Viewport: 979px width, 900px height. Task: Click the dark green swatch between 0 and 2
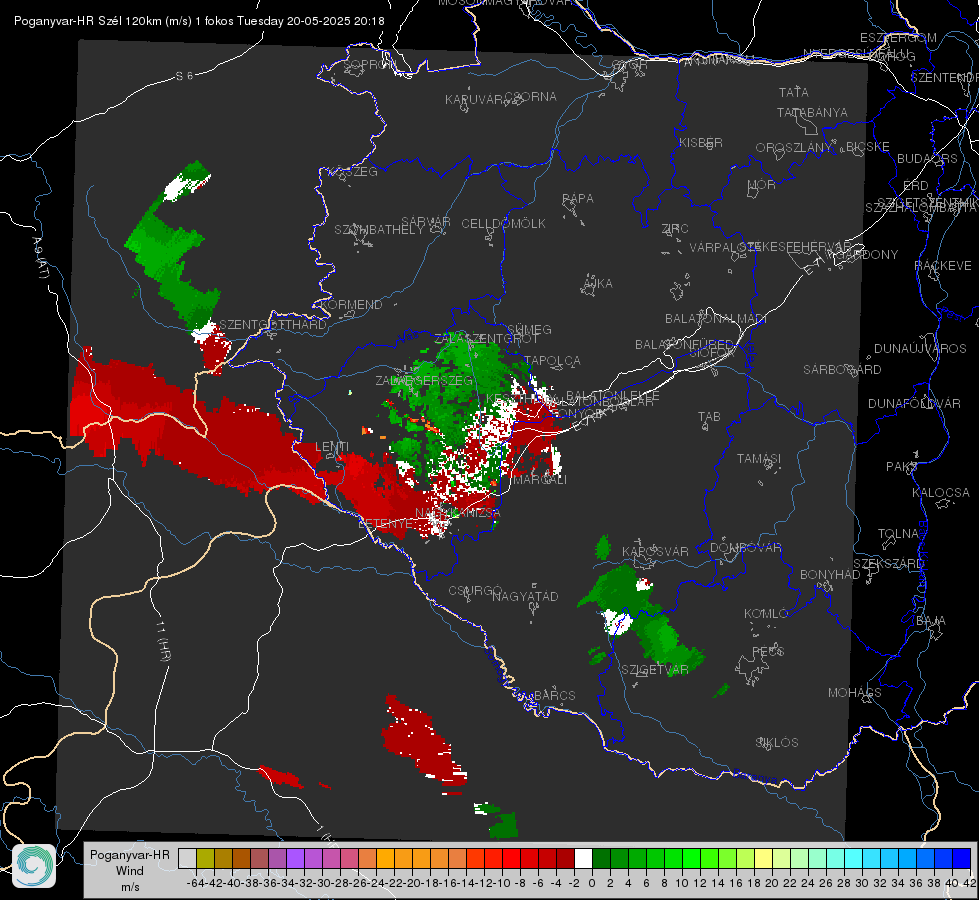(601, 858)
